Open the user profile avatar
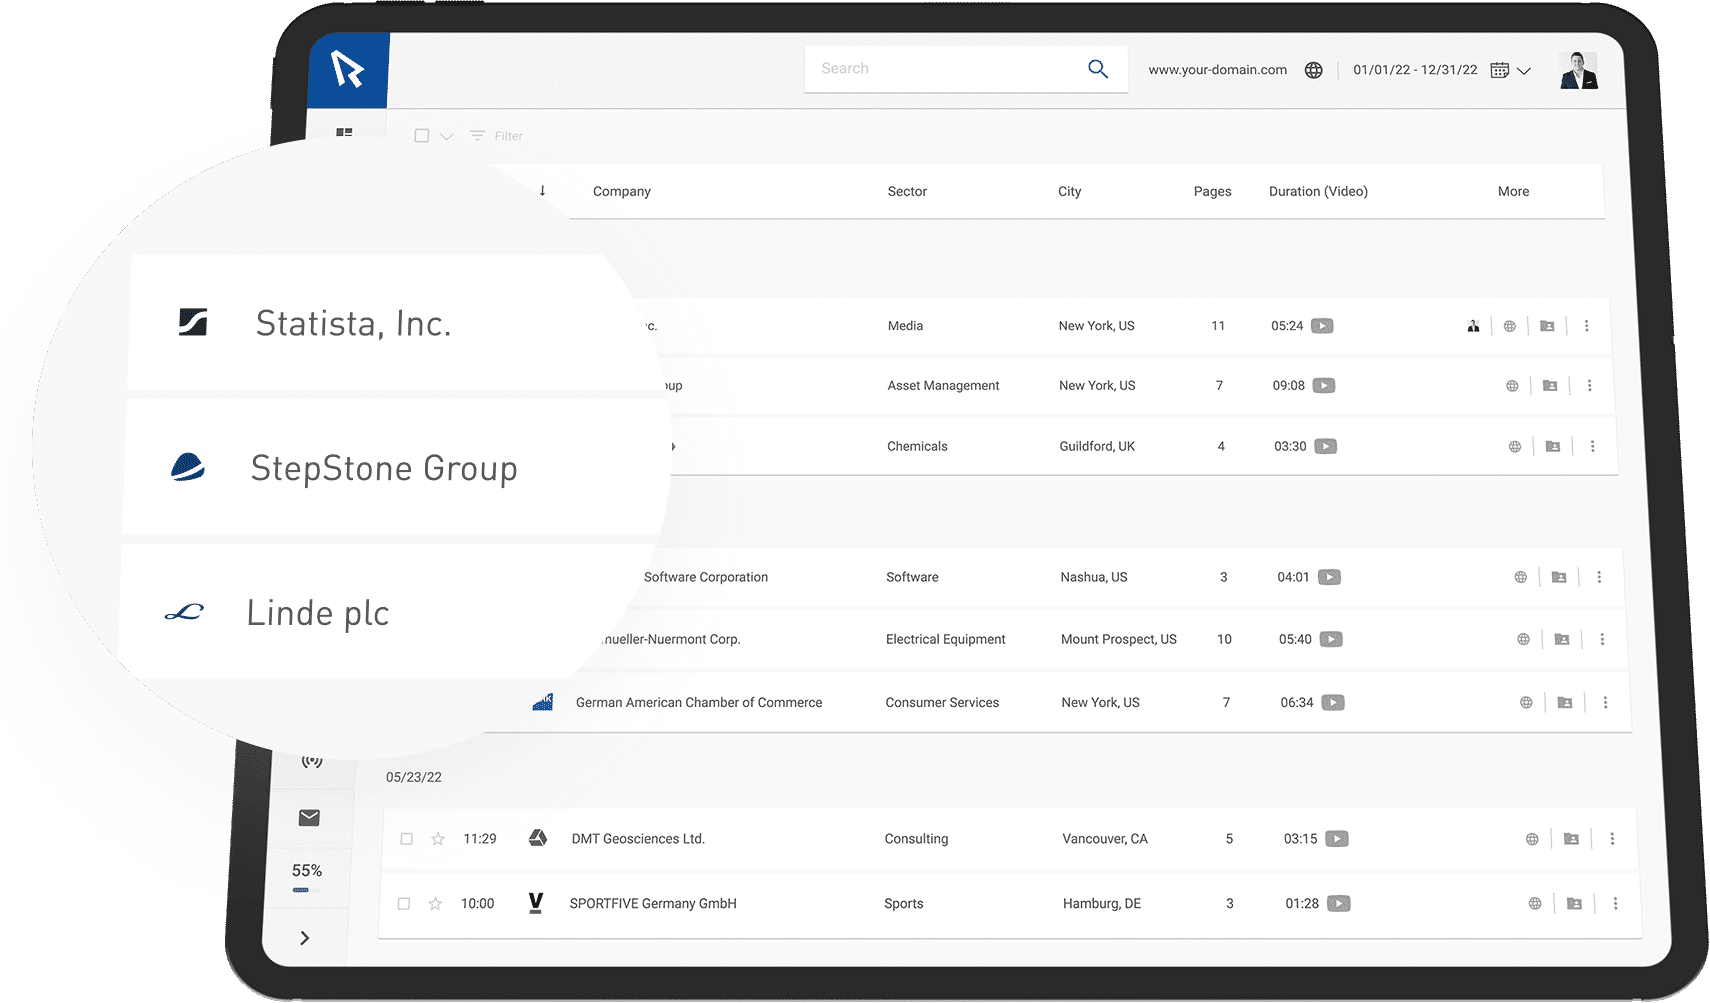 (1579, 70)
